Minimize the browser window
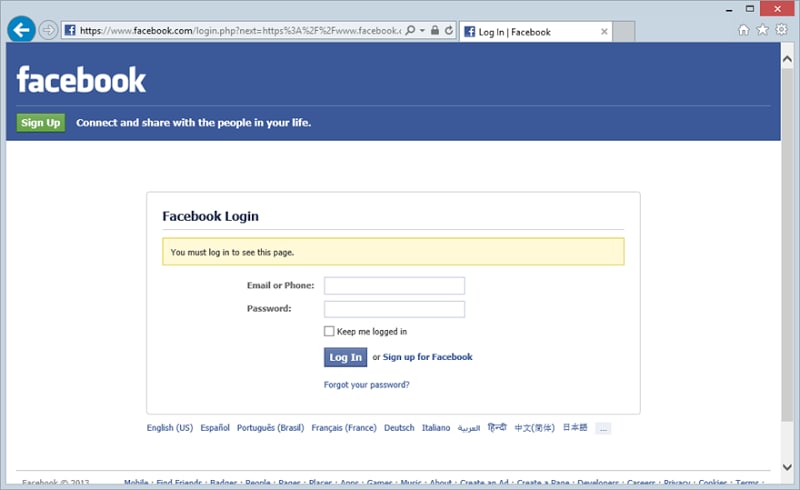Image resolution: width=800 pixels, height=490 pixels. 729,9
